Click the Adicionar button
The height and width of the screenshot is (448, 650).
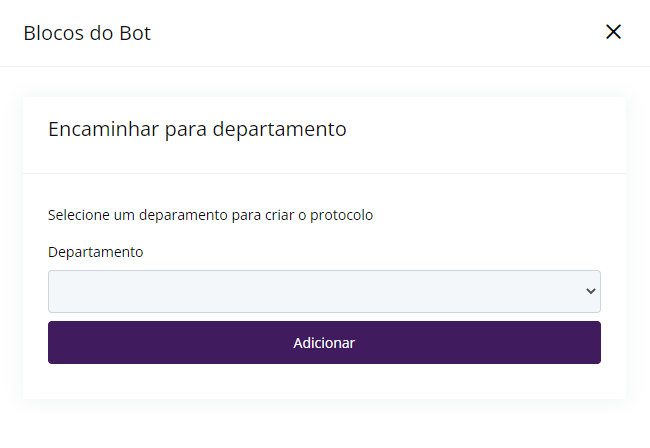pos(324,342)
